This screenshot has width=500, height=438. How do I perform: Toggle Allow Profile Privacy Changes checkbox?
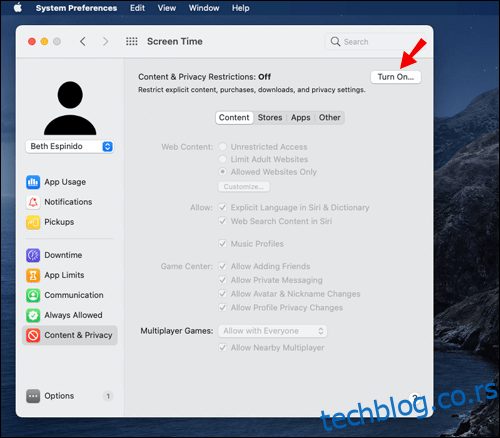pyautogui.click(x=222, y=307)
